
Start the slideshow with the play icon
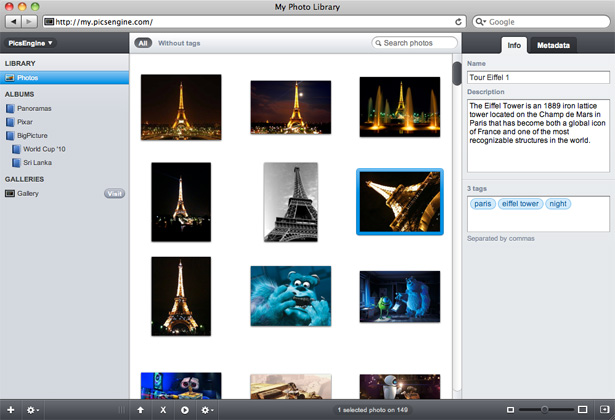point(185,410)
